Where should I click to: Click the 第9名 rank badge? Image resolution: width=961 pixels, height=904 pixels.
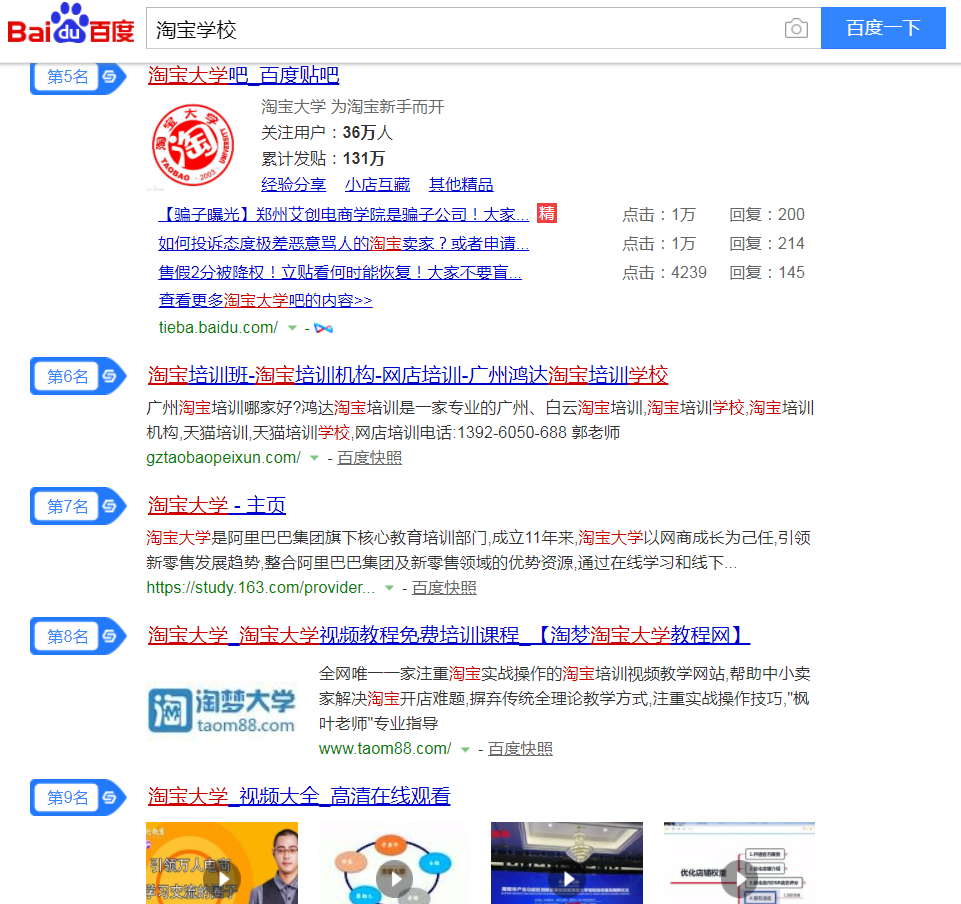point(78,797)
